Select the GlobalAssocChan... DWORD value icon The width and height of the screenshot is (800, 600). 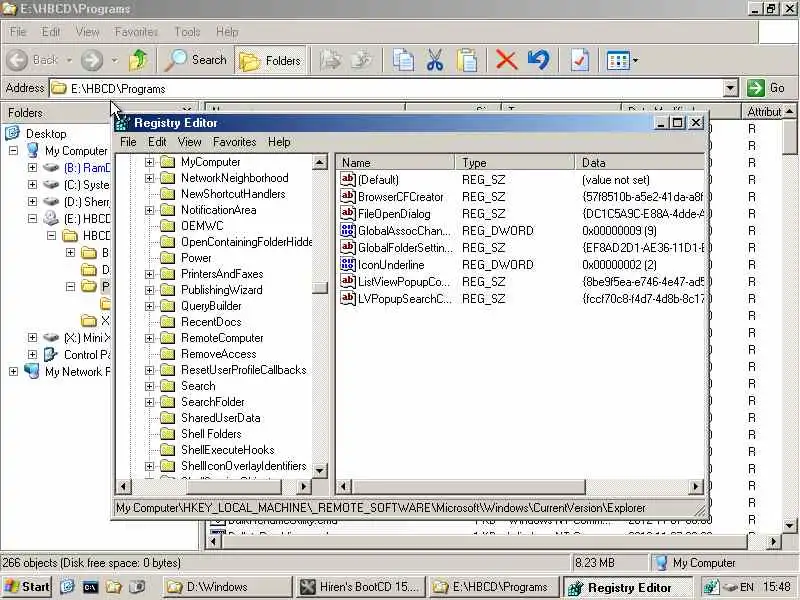[348, 231]
